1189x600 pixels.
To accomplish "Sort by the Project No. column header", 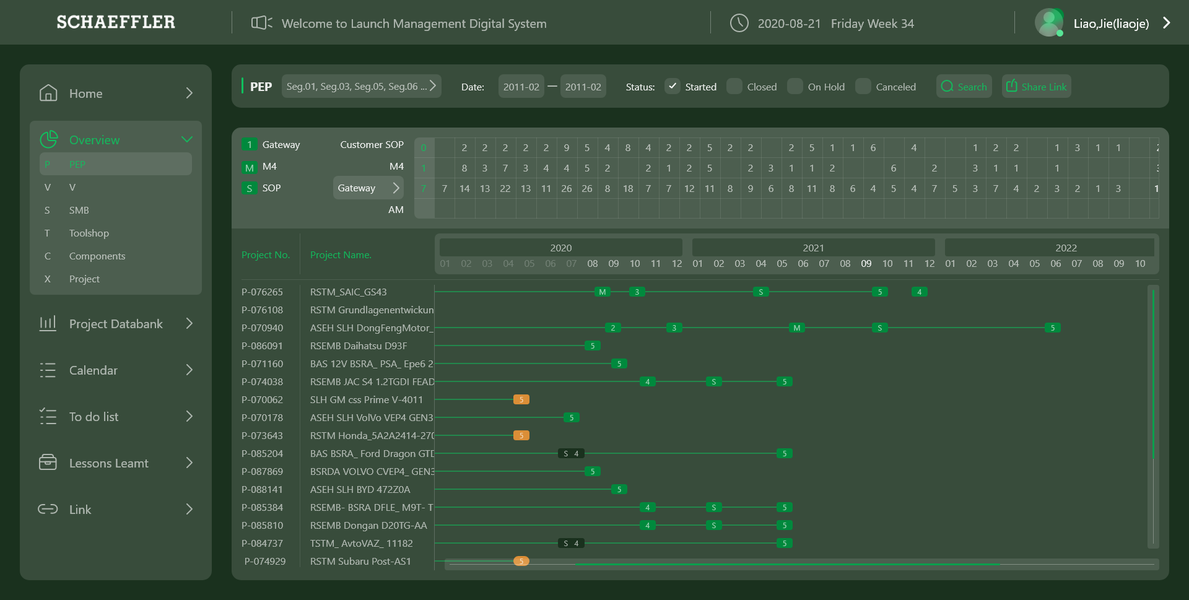I will [265, 255].
